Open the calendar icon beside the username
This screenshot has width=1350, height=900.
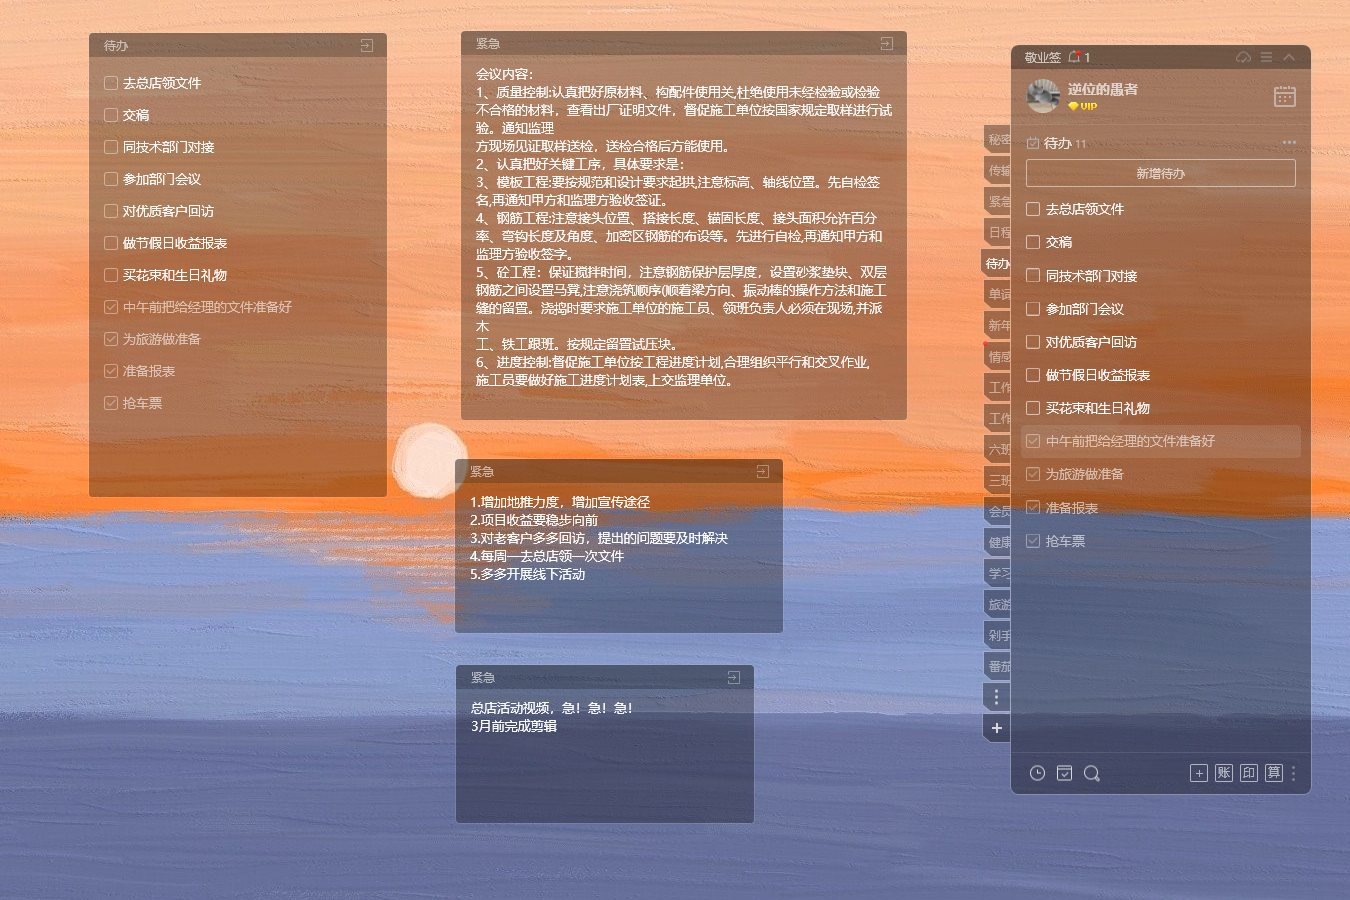pos(1284,96)
